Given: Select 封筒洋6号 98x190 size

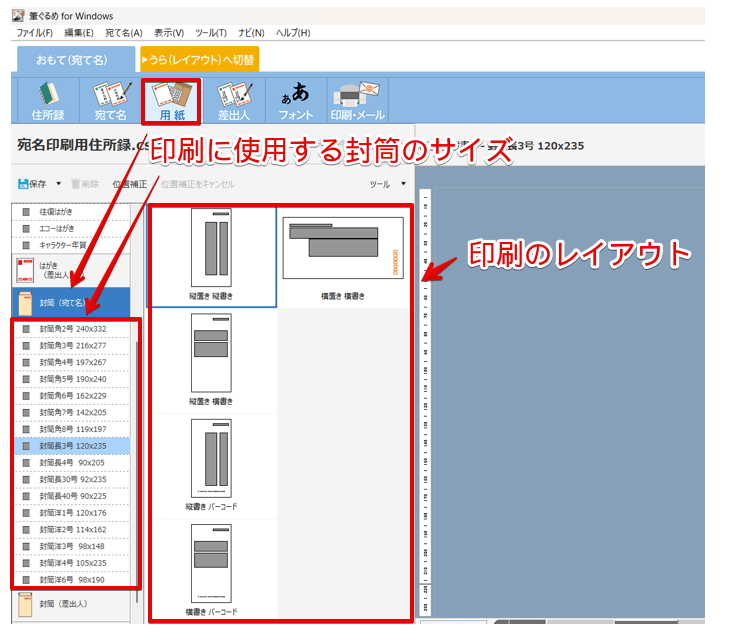Looking at the screenshot, I should (x=72, y=579).
